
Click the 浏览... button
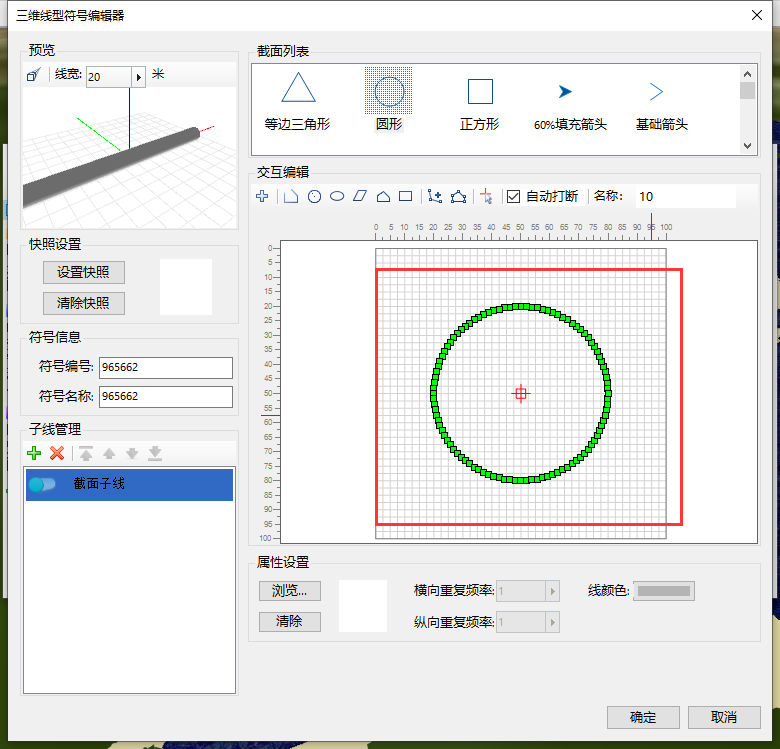pos(290,591)
